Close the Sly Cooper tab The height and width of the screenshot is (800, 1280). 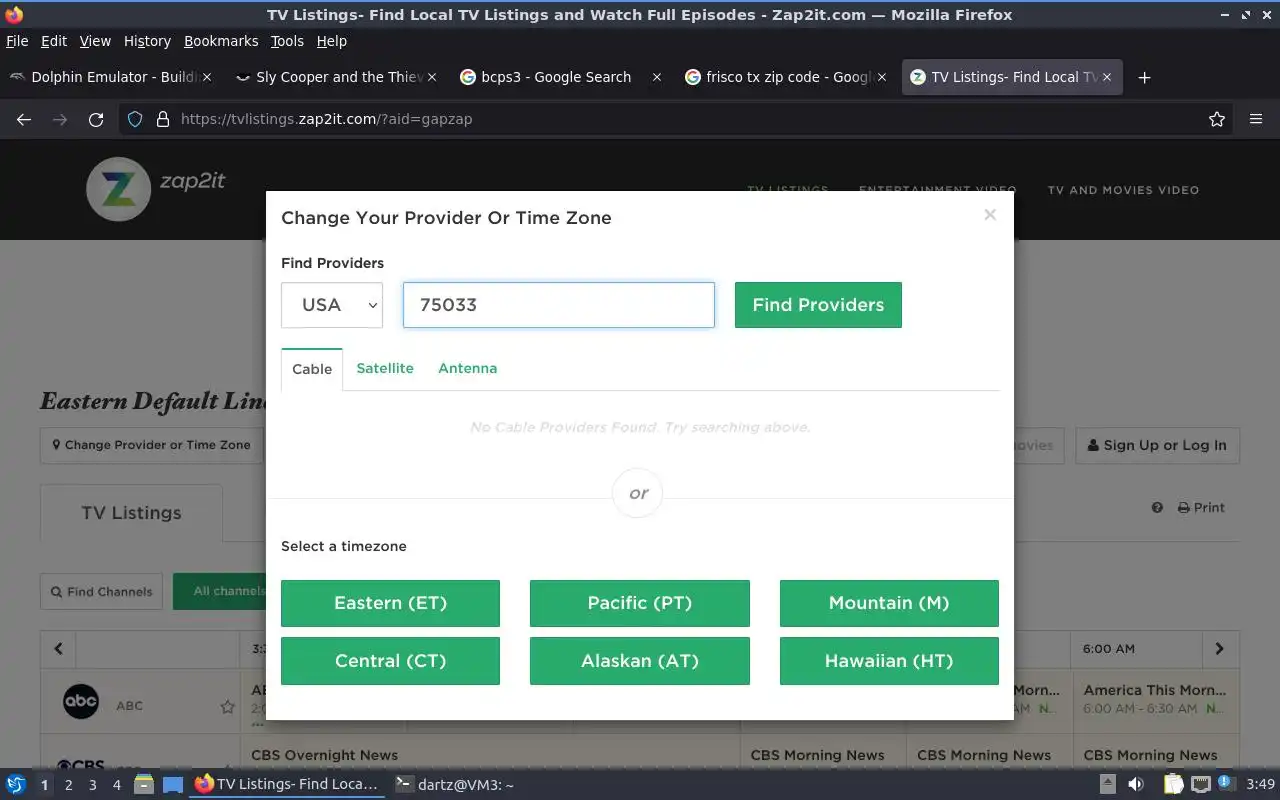432,77
